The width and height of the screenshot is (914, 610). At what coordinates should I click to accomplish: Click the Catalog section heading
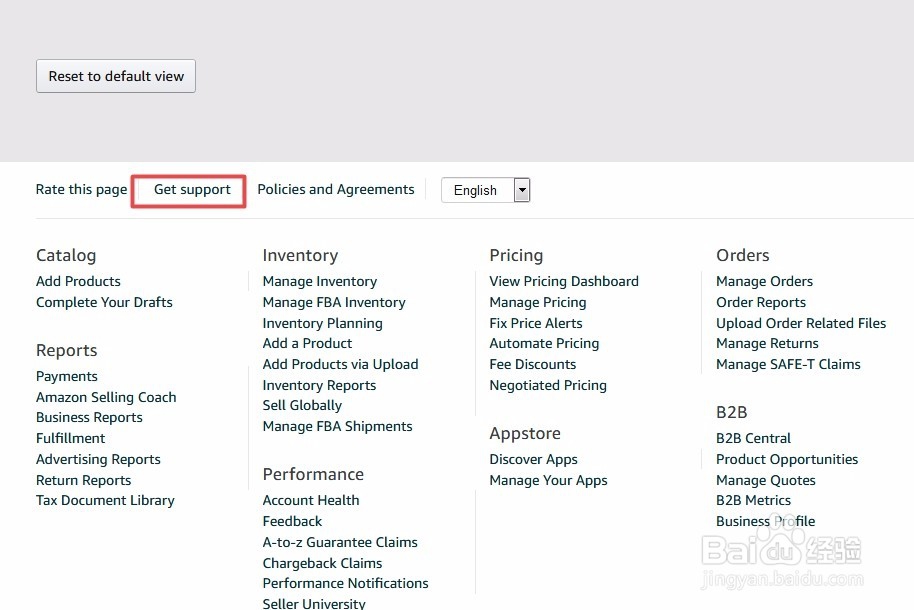66,255
